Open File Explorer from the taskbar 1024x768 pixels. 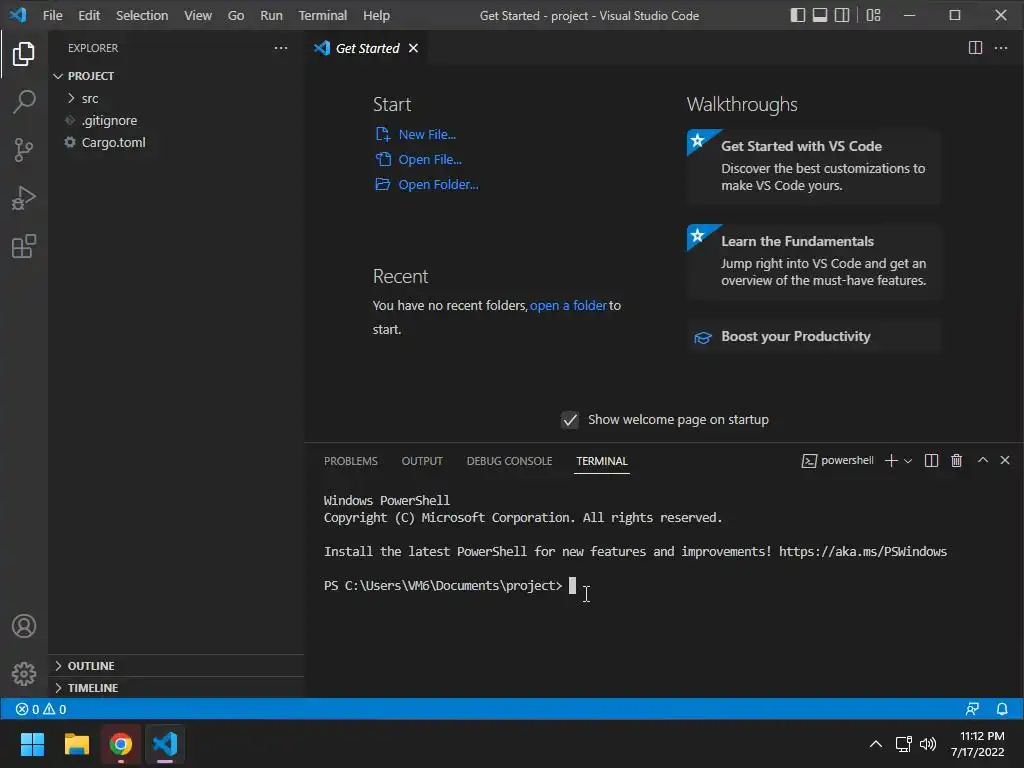tap(76, 744)
